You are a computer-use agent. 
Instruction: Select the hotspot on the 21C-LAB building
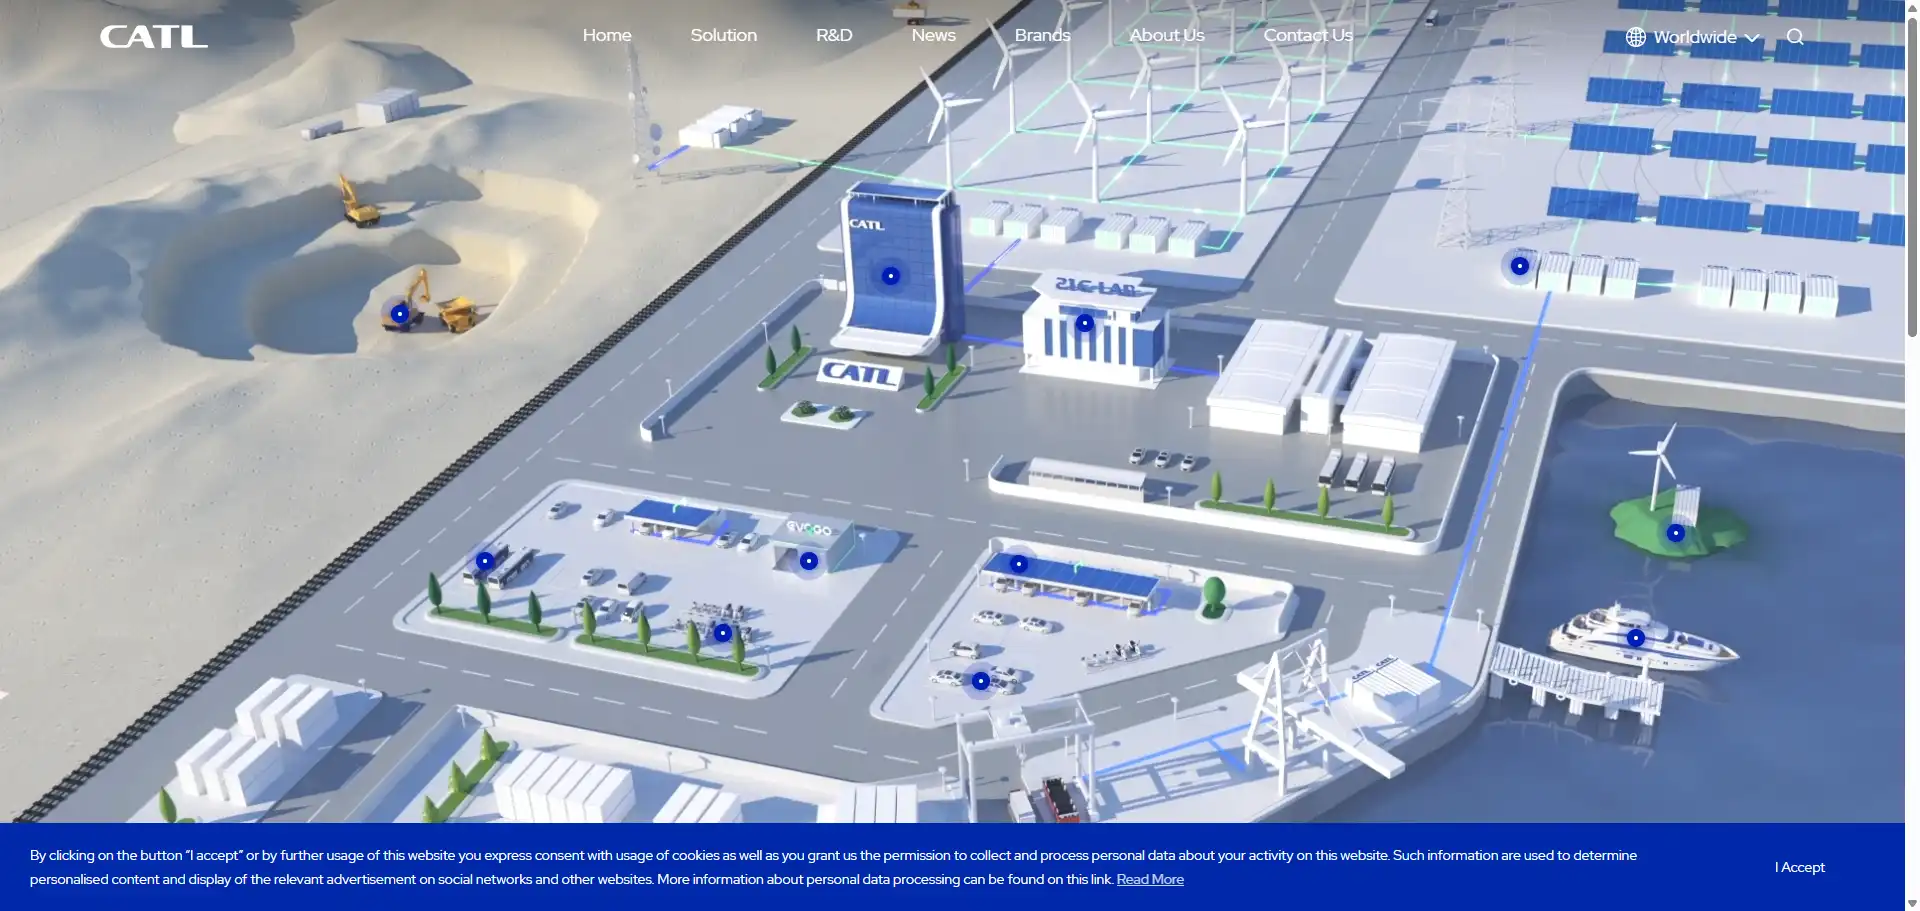pos(1085,323)
